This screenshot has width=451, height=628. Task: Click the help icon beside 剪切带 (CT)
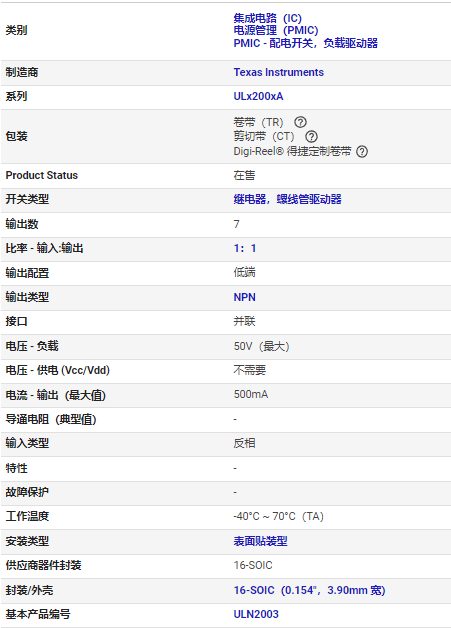(311, 137)
